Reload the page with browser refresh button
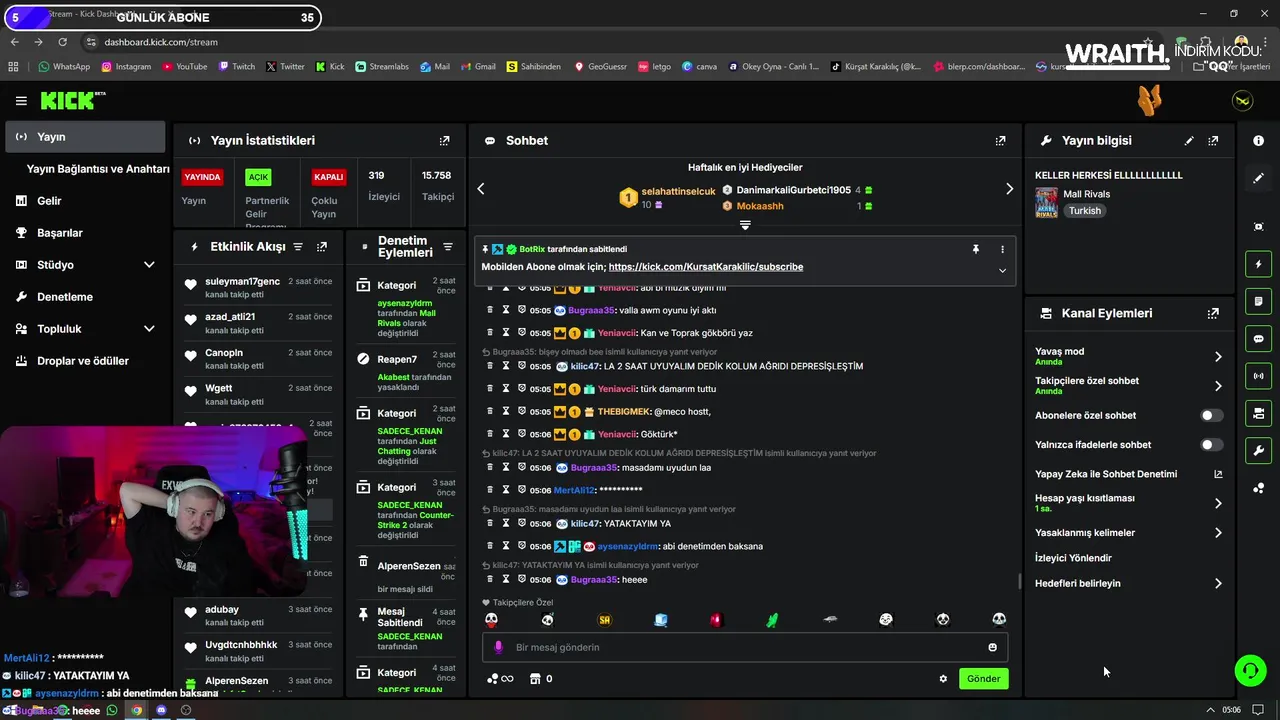 tap(62, 42)
